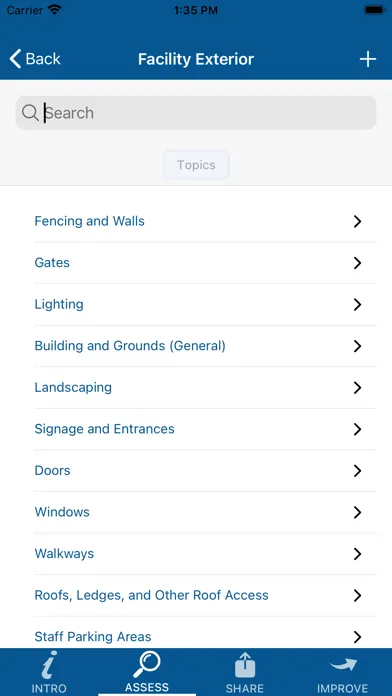Tap the magnifier icon in search bar
The width and height of the screenshot is (392, 696).
click(30, 113)
